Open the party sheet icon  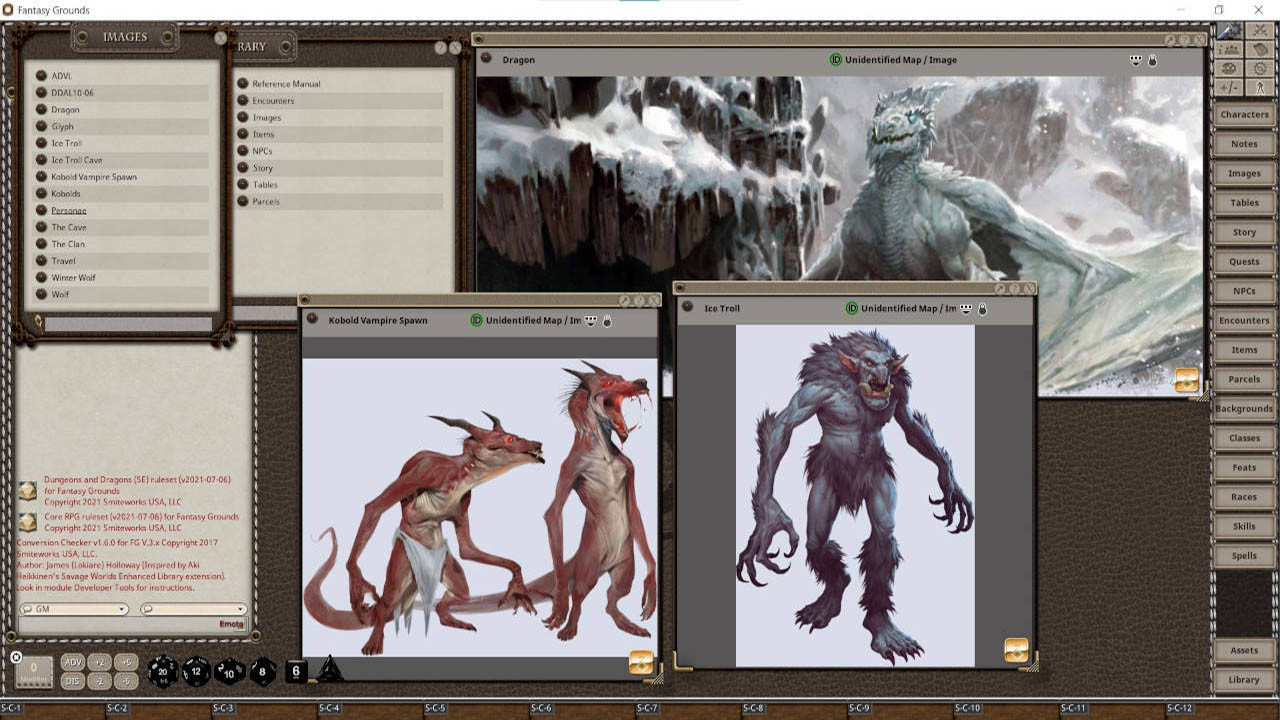[1229, 49]
